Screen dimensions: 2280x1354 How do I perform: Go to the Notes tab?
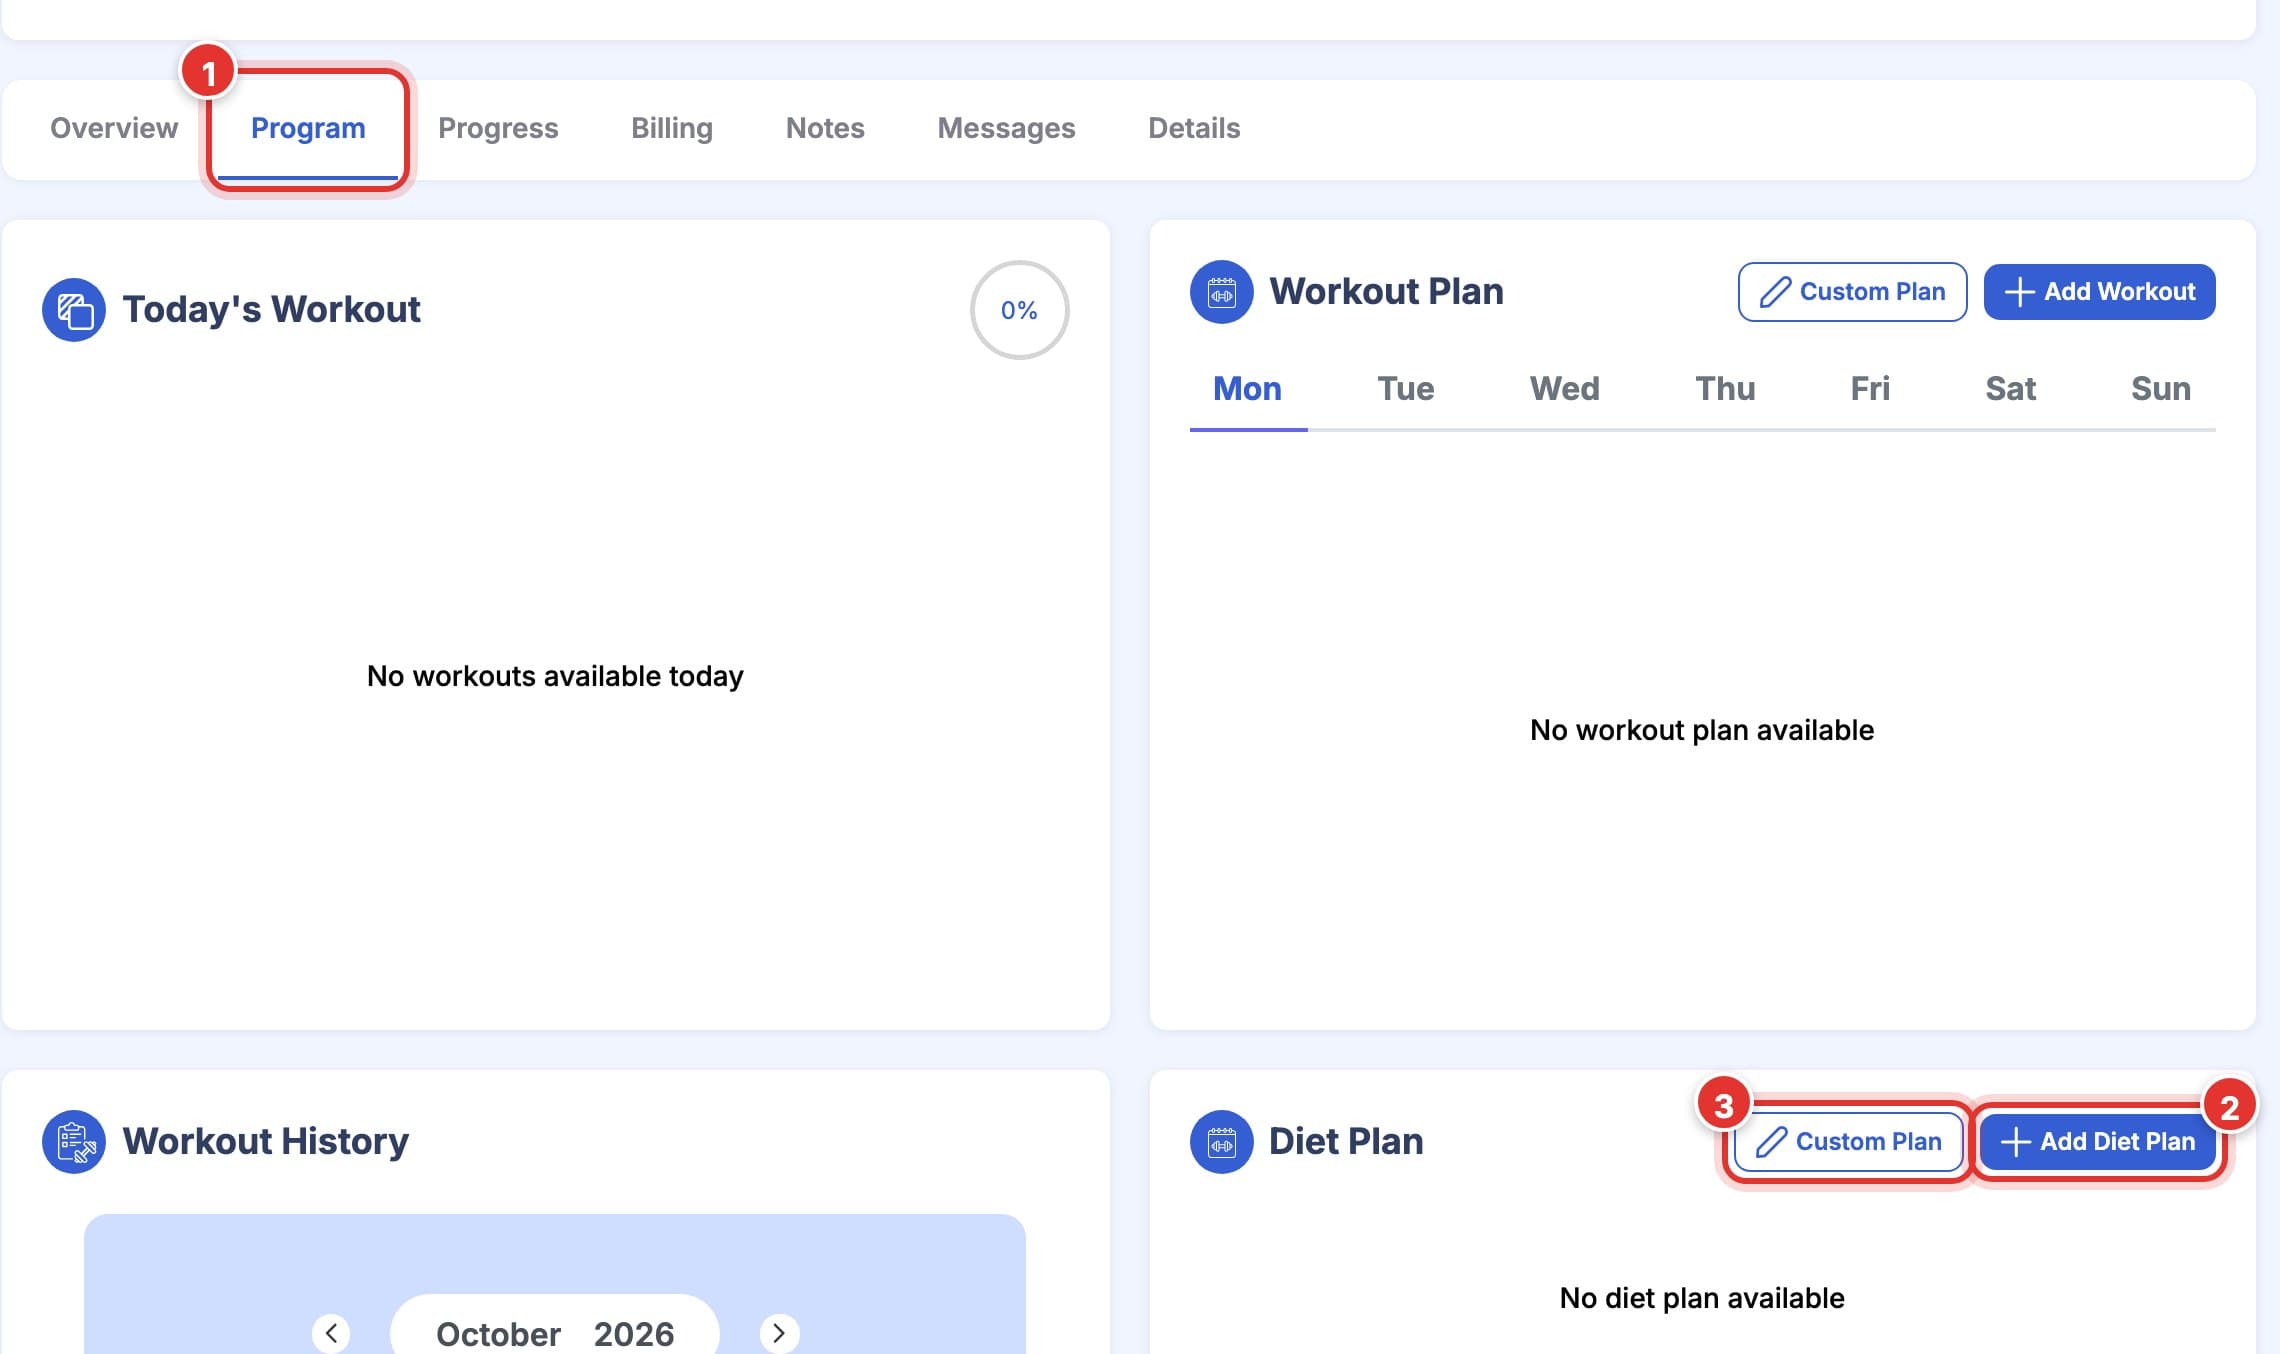825,128
